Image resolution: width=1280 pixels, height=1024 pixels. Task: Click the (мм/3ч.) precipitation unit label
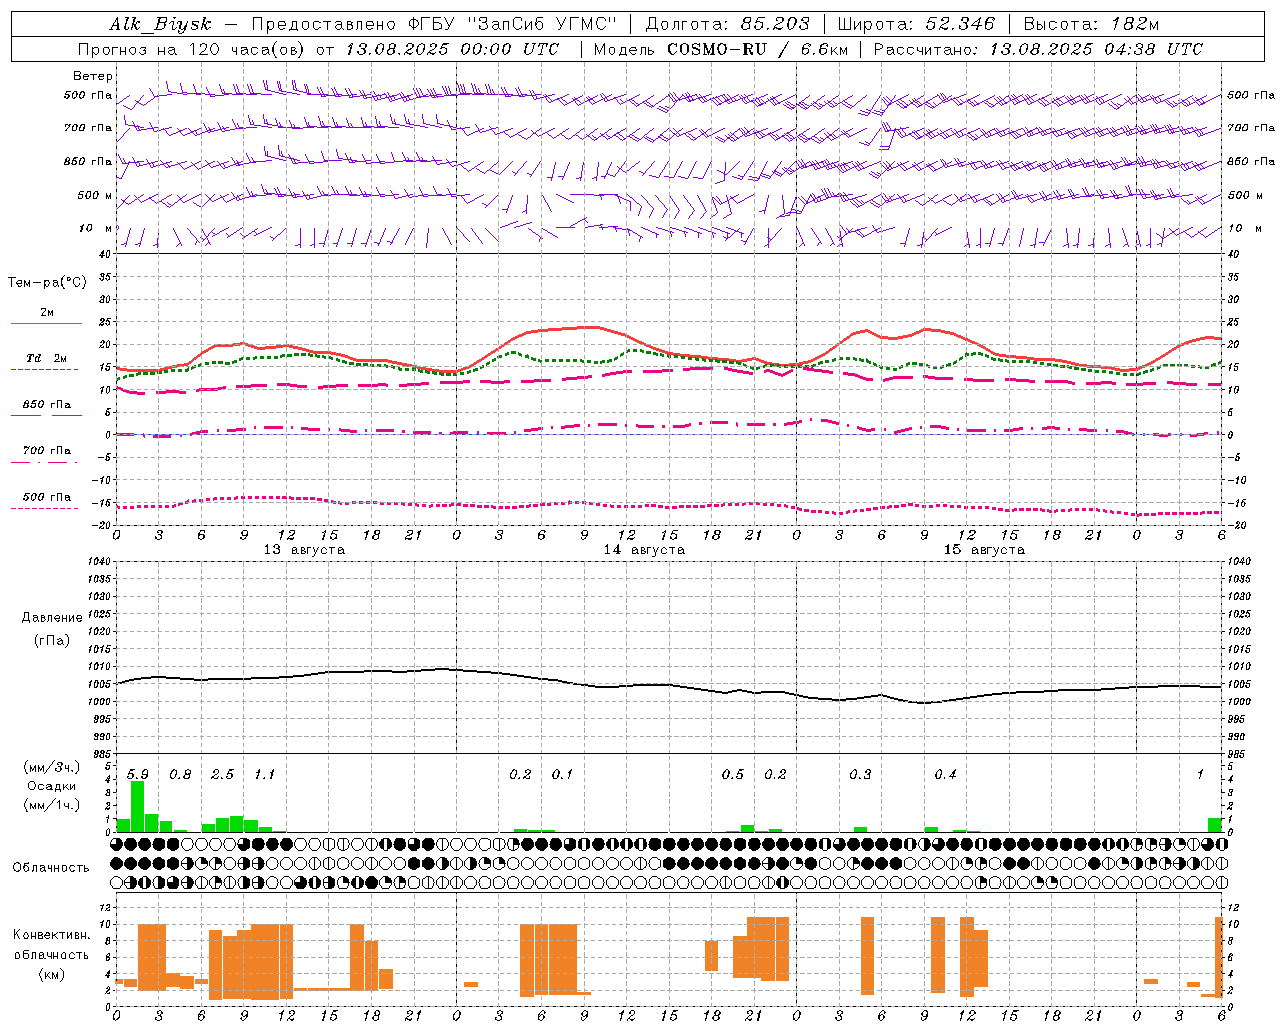[x=52, y=767]
